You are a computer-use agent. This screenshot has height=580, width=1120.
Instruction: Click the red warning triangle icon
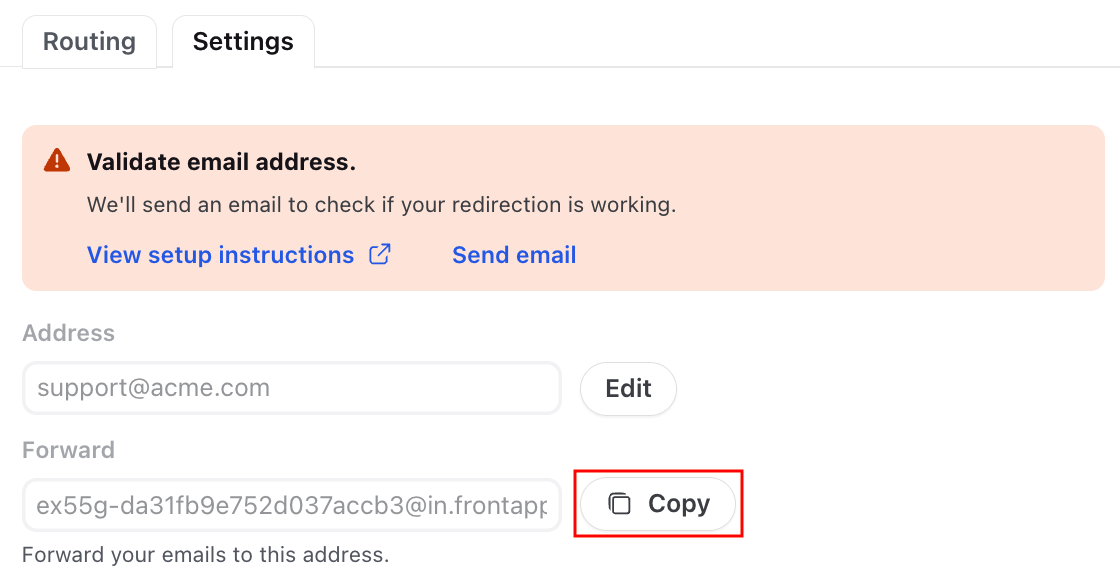(x=57, y=161)
